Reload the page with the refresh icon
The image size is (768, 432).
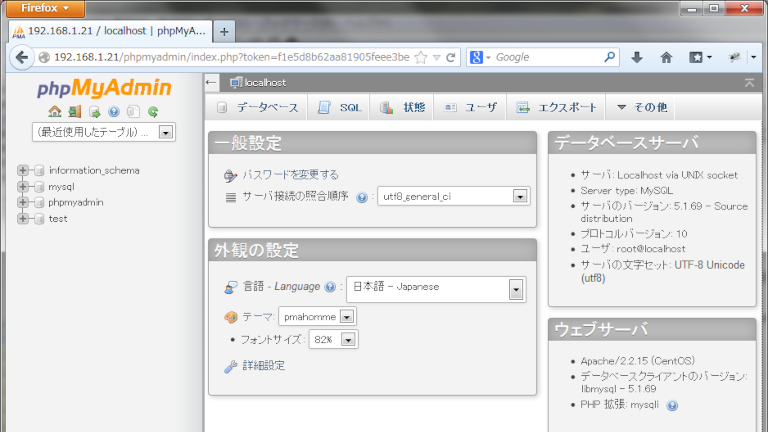[x=451, y=58]
